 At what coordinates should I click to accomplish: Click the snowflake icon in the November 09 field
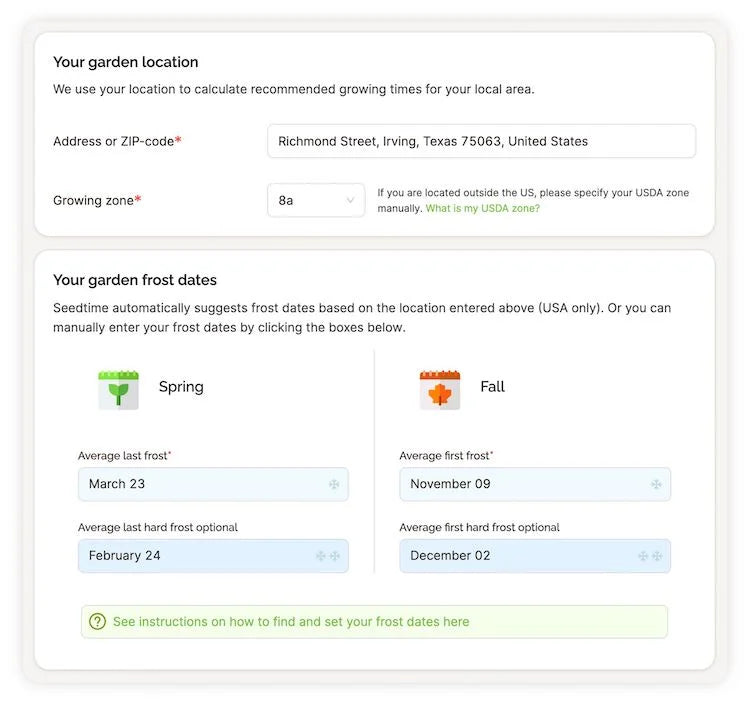coord(656,484)
